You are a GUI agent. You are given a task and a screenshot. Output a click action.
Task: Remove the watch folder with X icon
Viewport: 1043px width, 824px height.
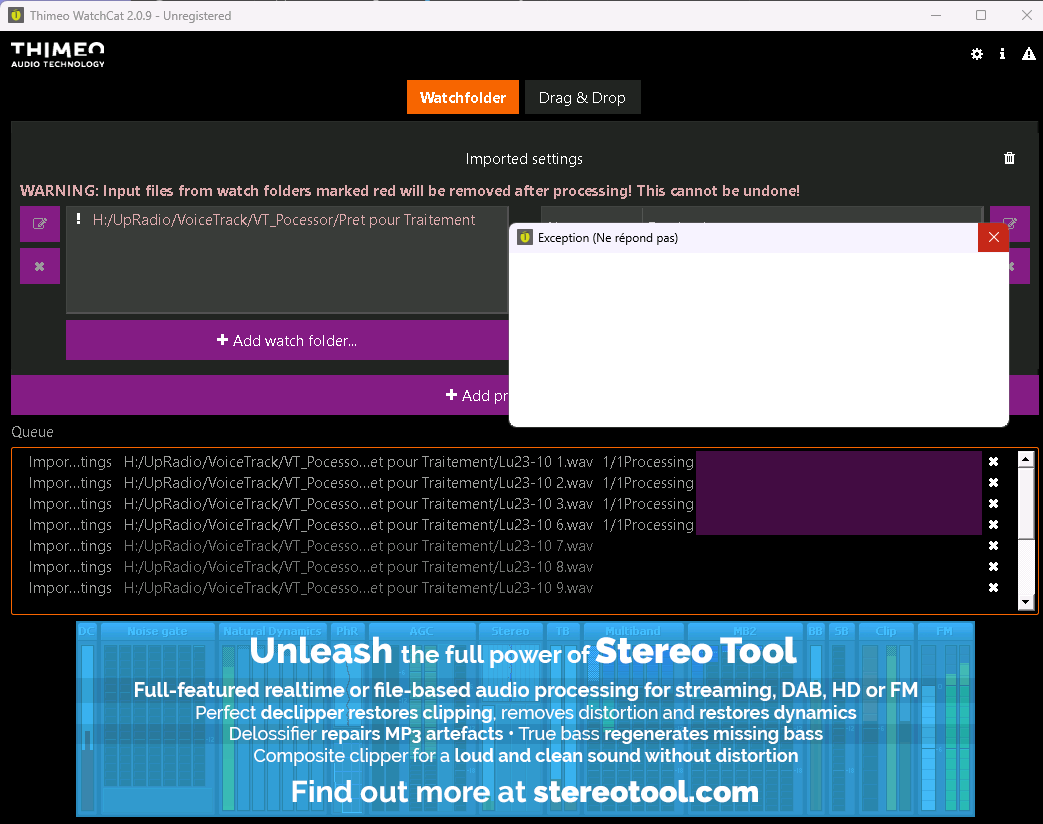point(40,266)
